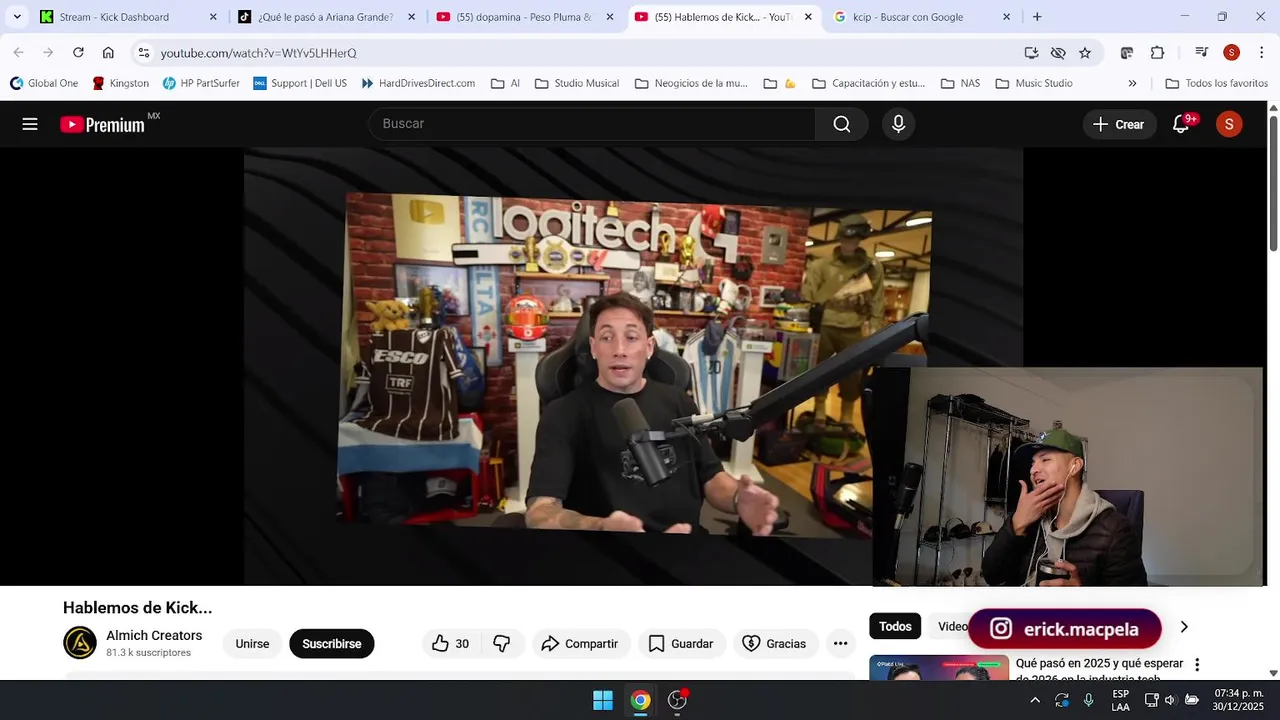Open Global One bookmark
Screen dimensions: 1280x720
(44, 83)
